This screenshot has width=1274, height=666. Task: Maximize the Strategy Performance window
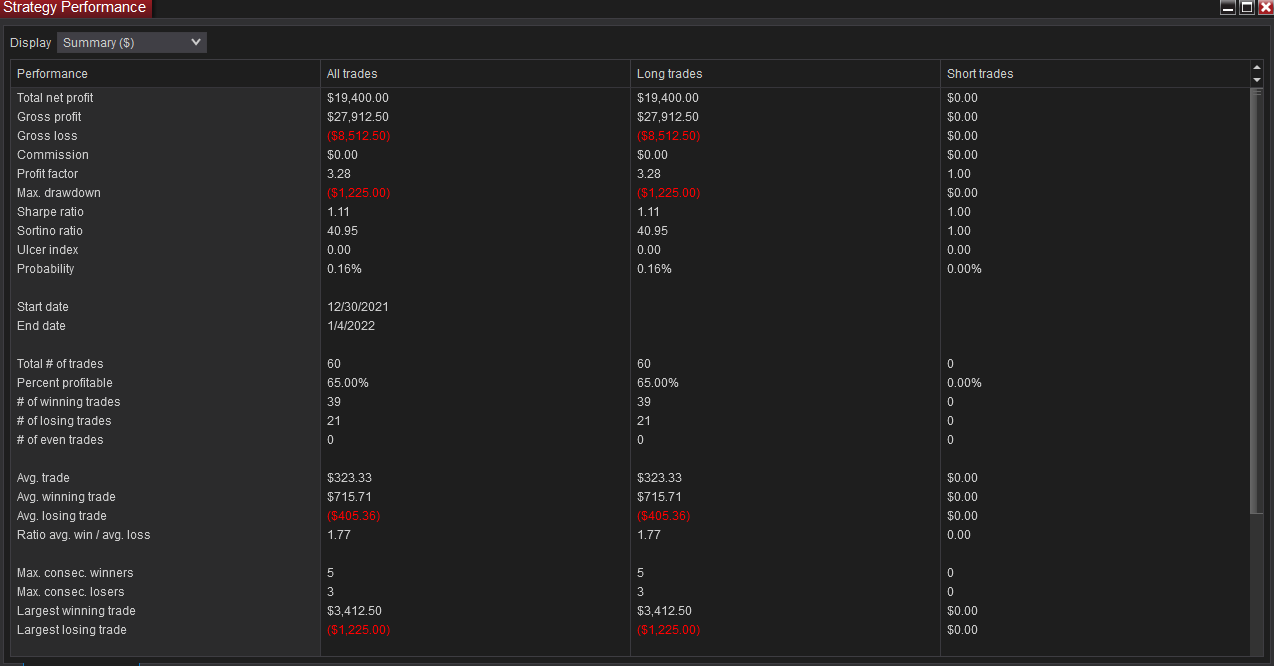click(1247, 8)
